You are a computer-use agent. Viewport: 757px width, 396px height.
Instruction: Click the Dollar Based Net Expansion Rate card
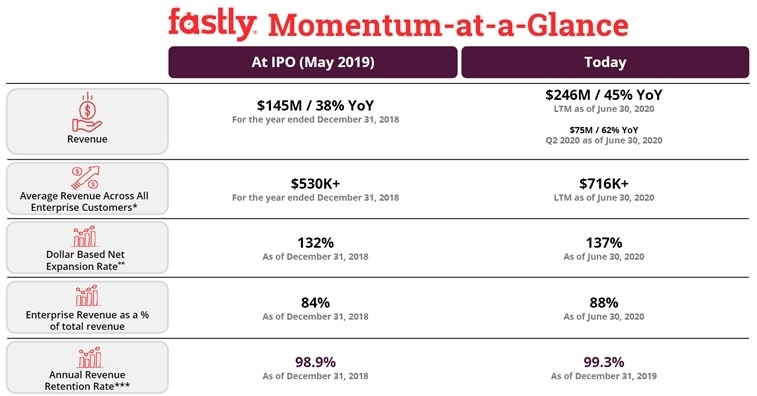(x=87, y=248)
